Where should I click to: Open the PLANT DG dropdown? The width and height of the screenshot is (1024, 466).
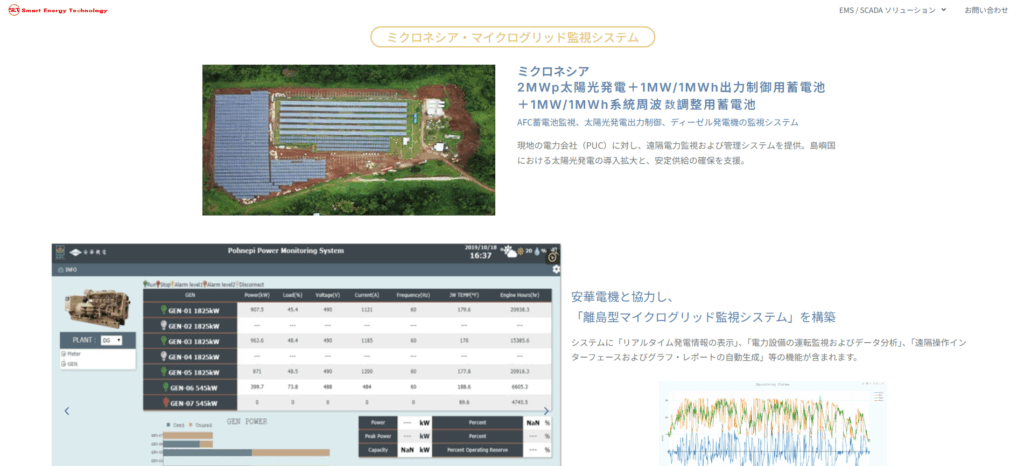[111, 340]
